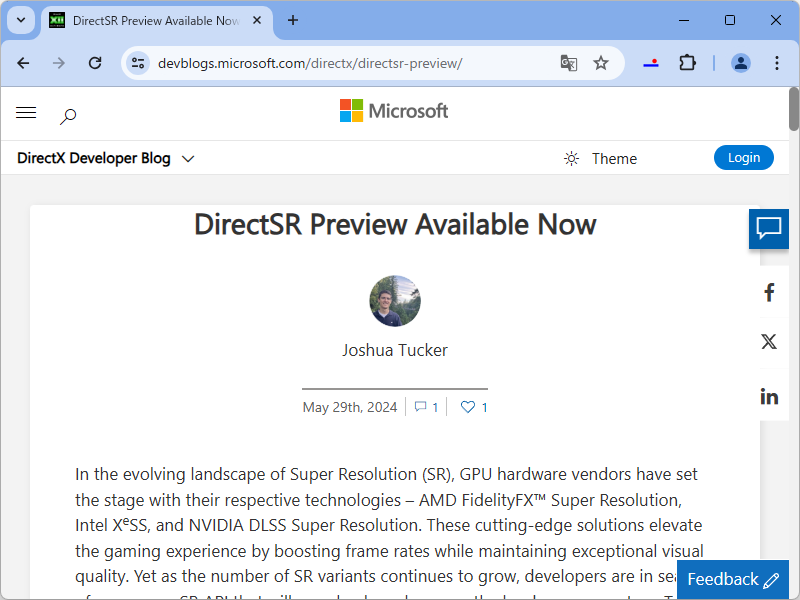Toggle the site Theme with the sun icon

(x=571, y=158)
